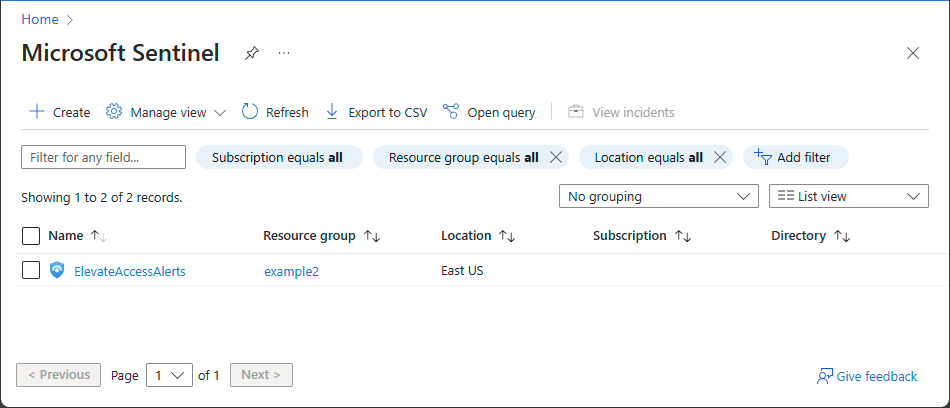Open the more options ellipsis menu
The width and height of the screenshot is (950, 408).
click(284, 53)
